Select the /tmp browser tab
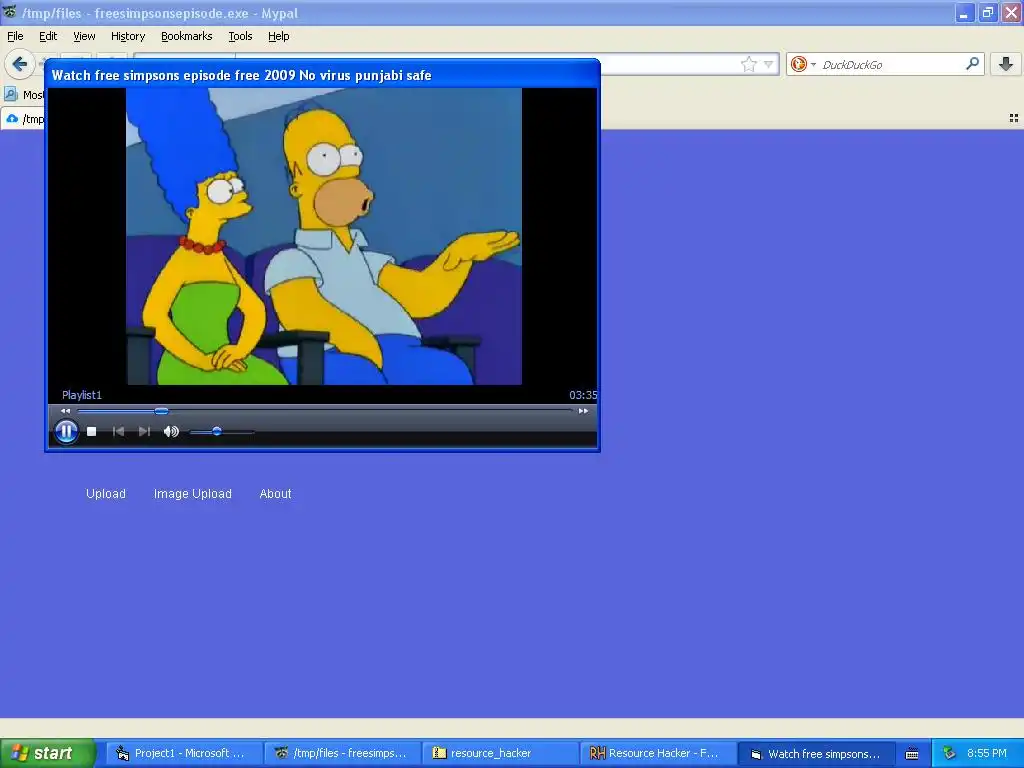 24,119
